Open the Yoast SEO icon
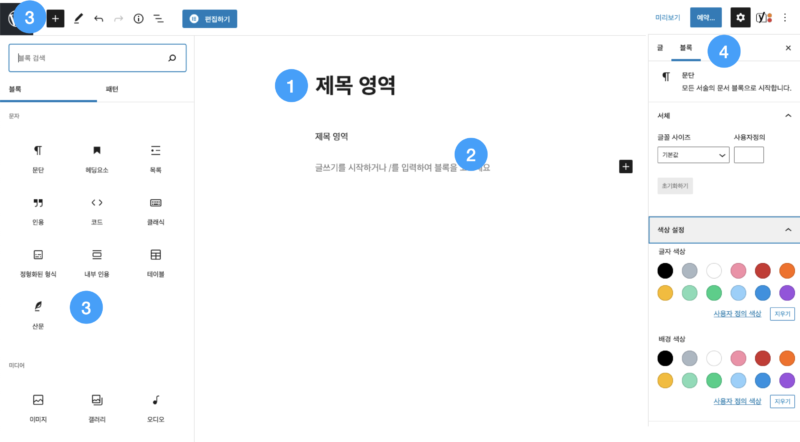This screenshot has height=442, width=800. click(763, 18)
